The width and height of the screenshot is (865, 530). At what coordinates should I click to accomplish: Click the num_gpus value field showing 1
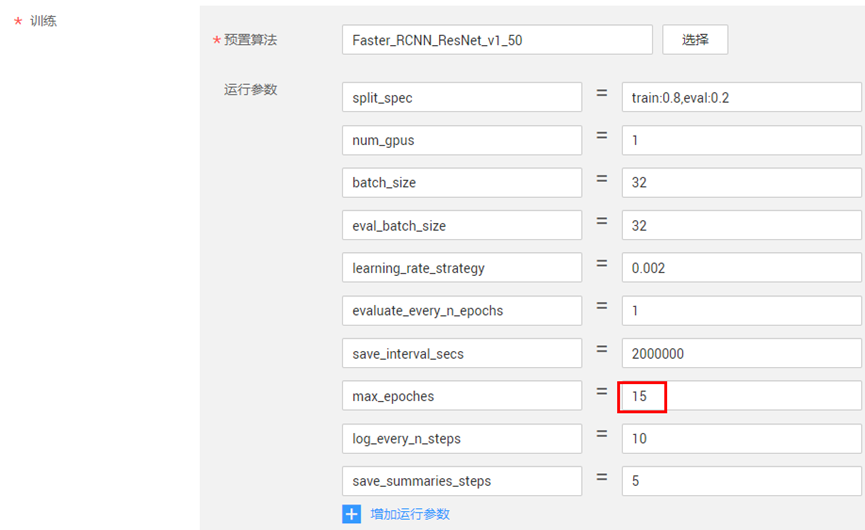[740, 140]
